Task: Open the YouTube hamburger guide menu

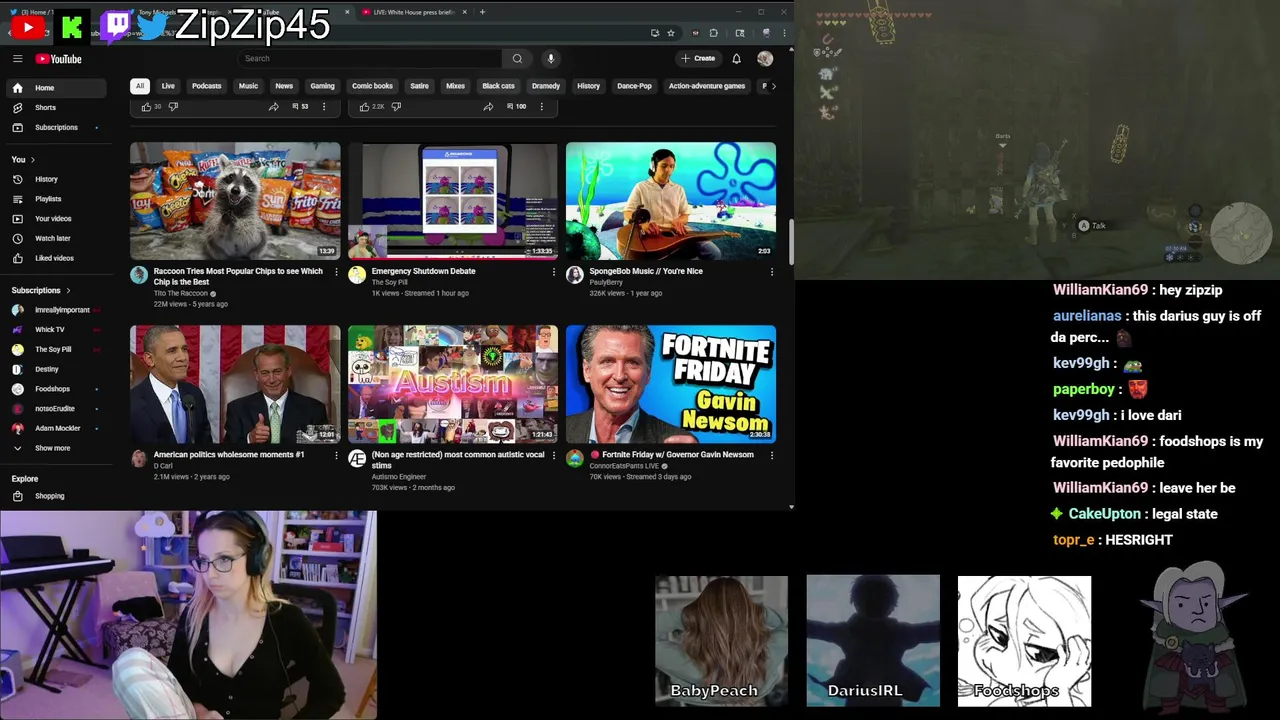Action: click(17, 59)
